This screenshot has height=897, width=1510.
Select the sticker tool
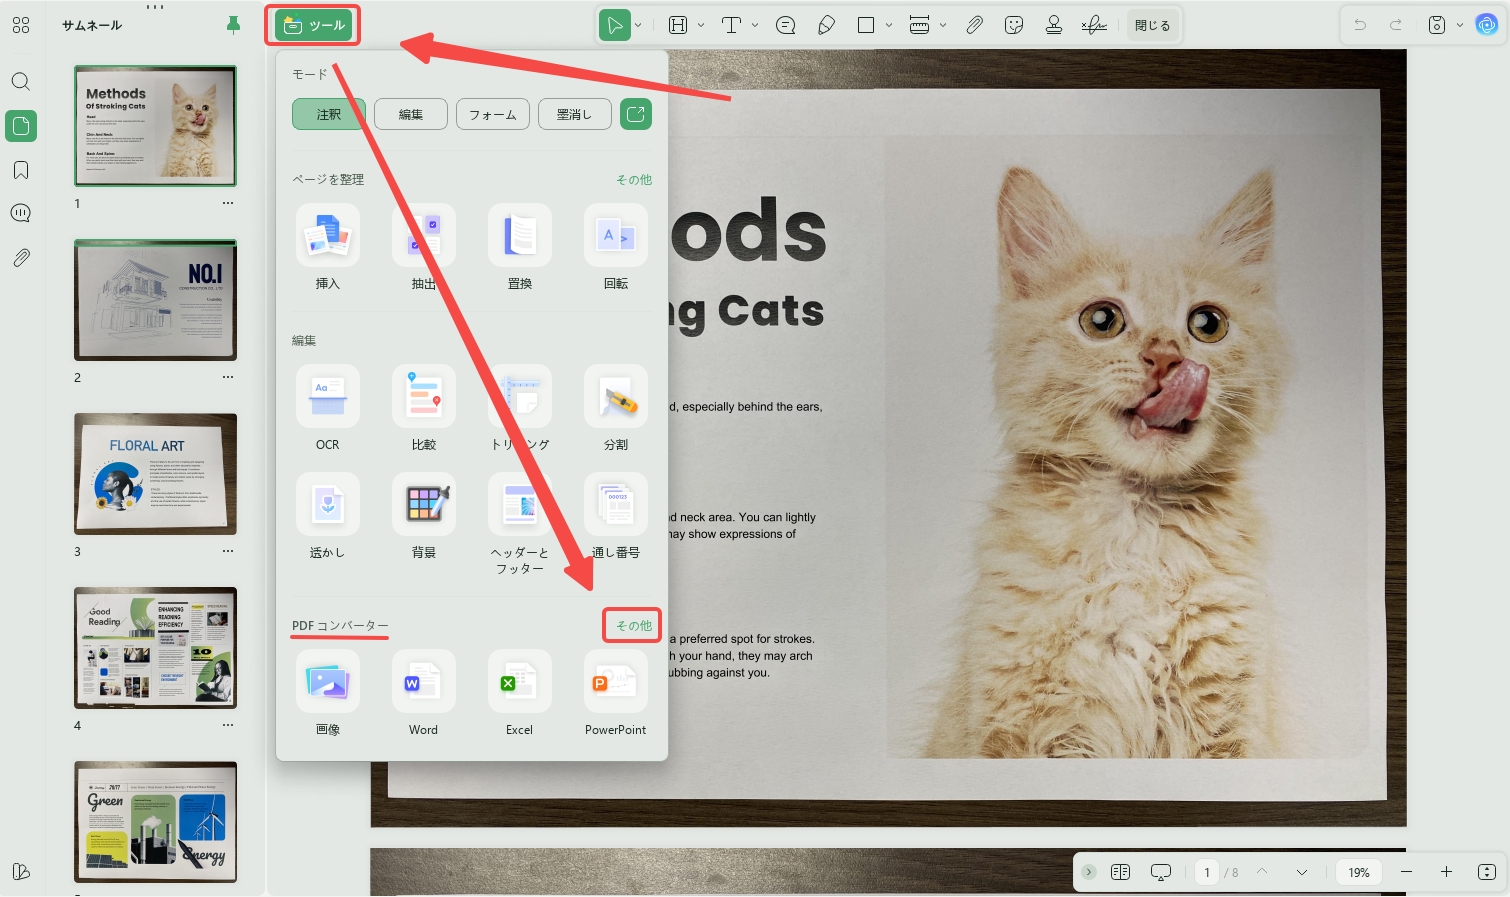click(1014, 25)
